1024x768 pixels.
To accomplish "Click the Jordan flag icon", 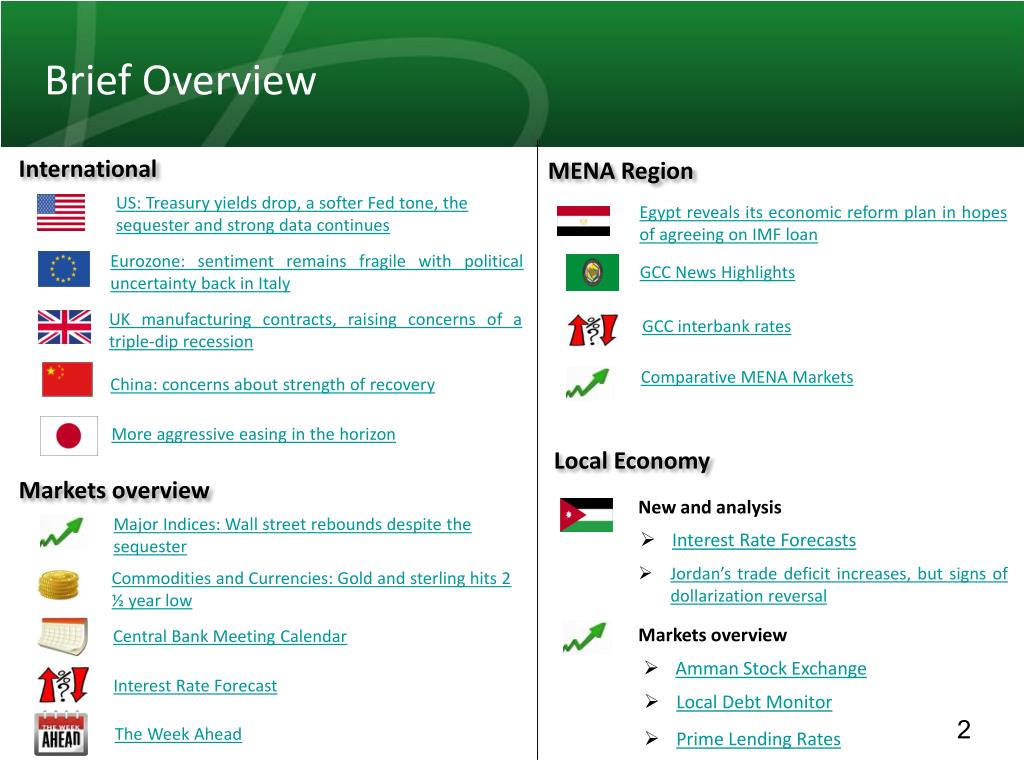I will tap(586, 515).
